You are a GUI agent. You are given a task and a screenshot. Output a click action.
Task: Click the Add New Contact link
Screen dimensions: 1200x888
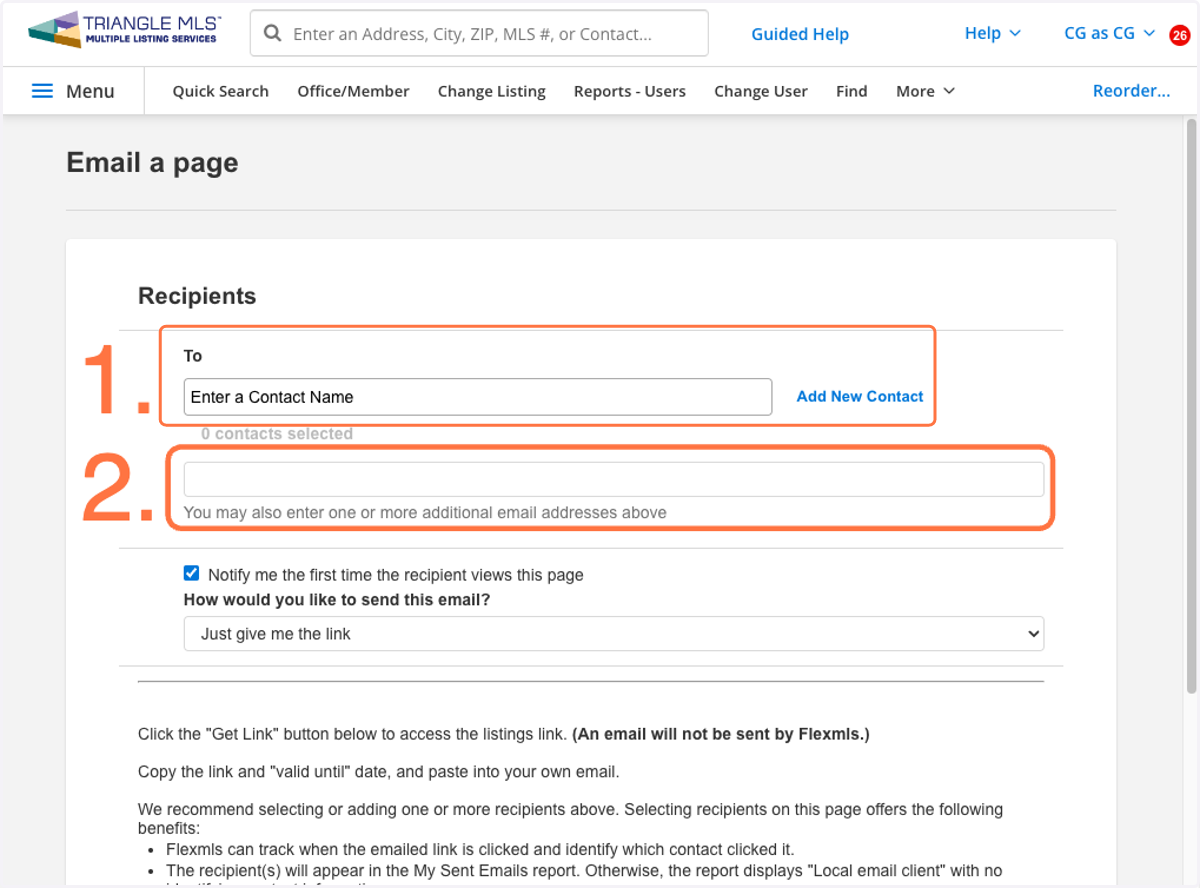tap(860, 396)
